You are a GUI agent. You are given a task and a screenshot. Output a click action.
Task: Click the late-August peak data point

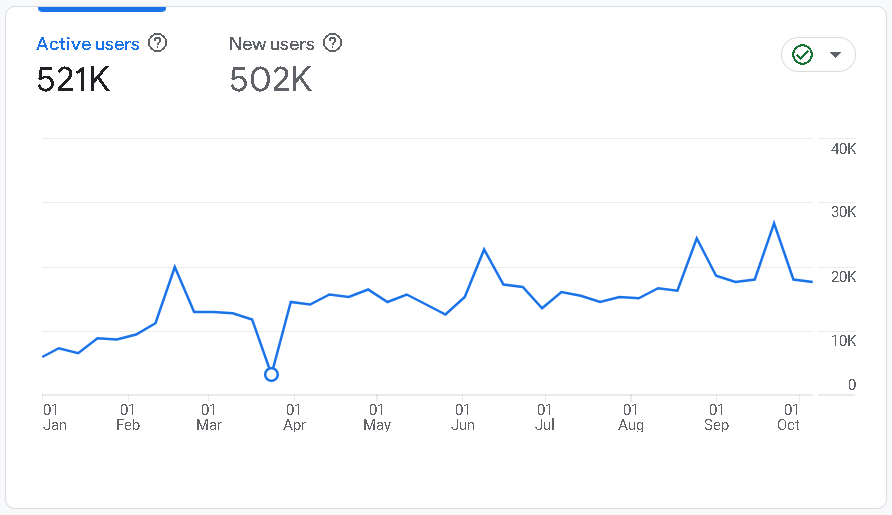point(697,238)
